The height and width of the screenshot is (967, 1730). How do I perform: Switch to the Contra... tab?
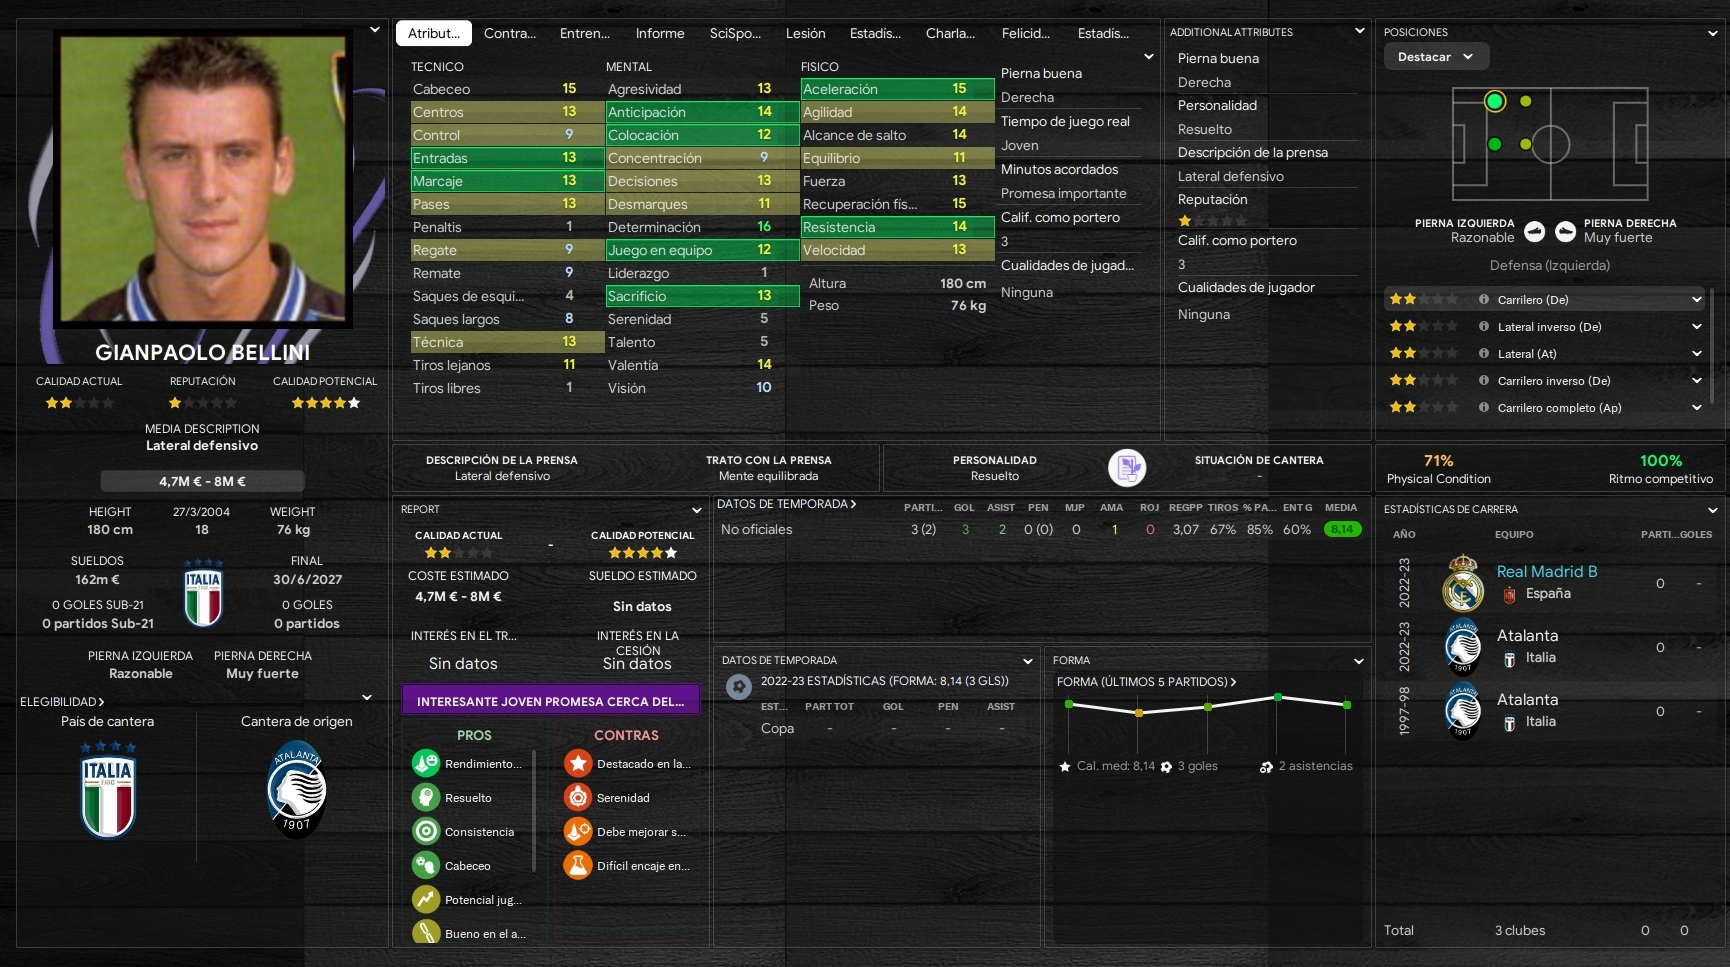tap(510, 33)
